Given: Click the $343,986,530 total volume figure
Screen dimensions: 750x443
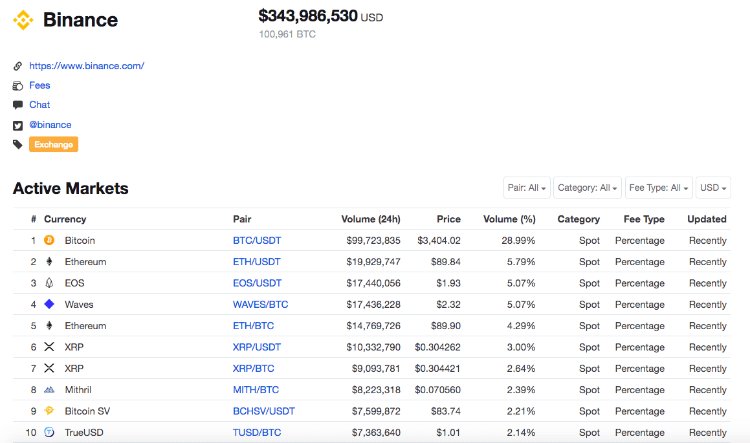Looking at the screenshot, I should pos(308,16).
